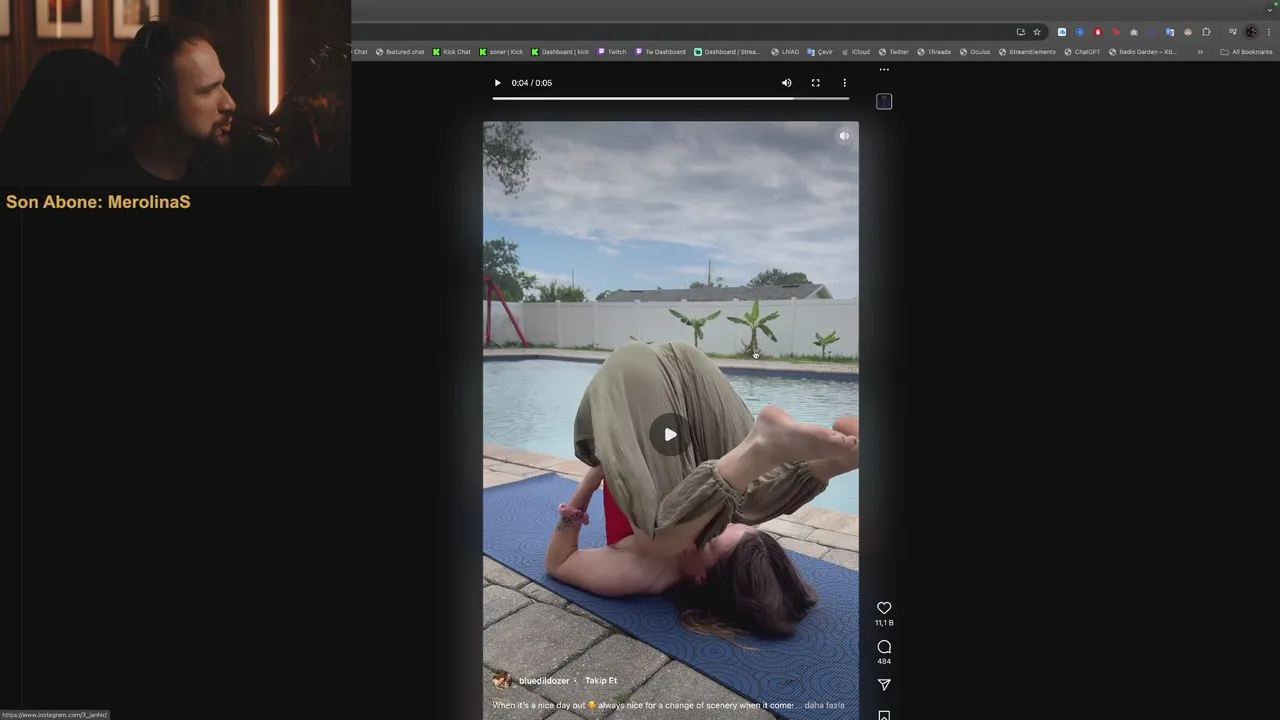Open the reel comments bubble icon
This screenshot has height=720, width=1280.
pos(884,647)
